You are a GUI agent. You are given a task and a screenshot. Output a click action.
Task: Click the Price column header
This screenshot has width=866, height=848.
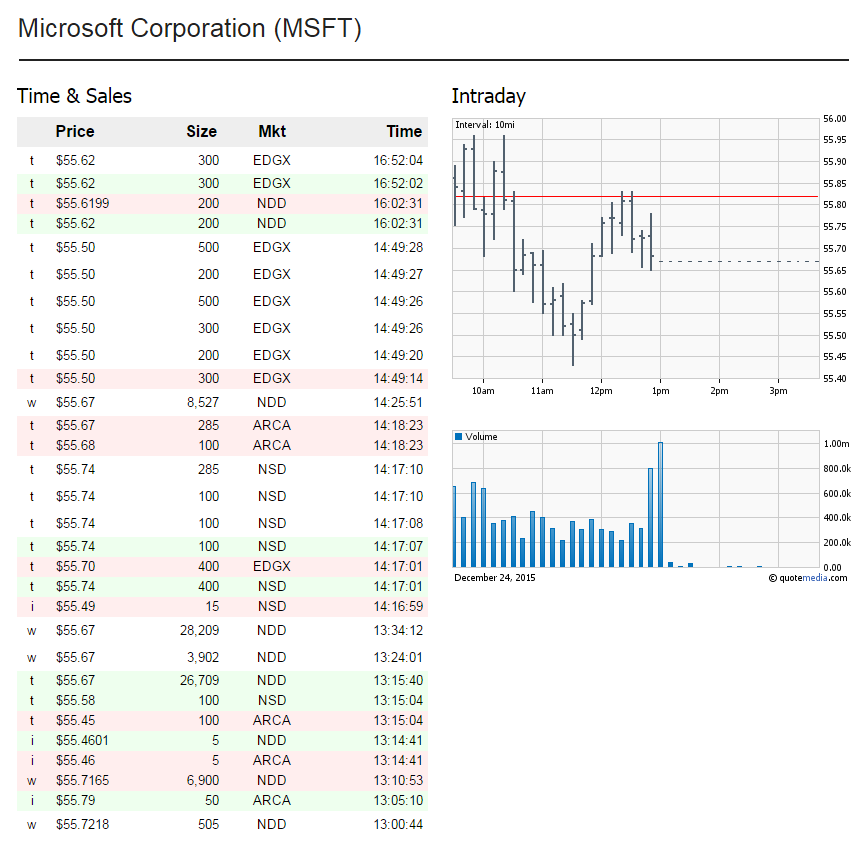coord(75,131)
